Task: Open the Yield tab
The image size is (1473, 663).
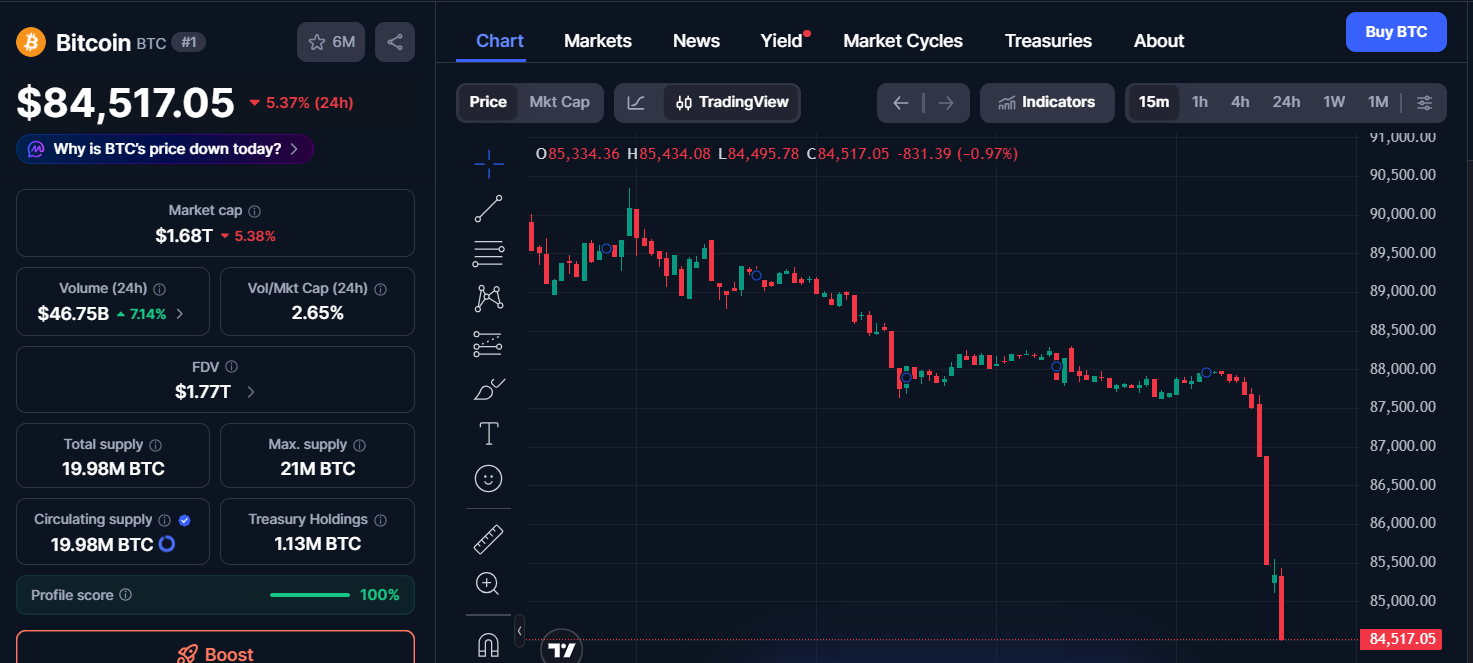Action: pos(781,41)
